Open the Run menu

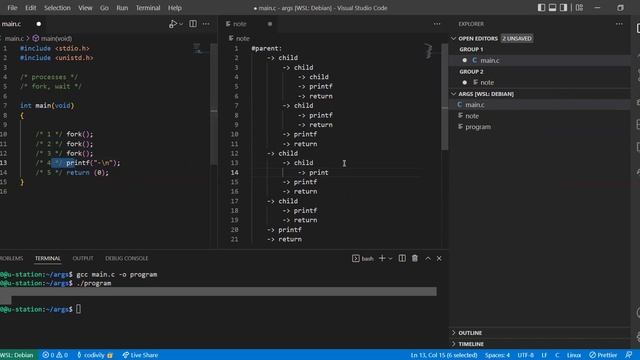coord(122,8)
